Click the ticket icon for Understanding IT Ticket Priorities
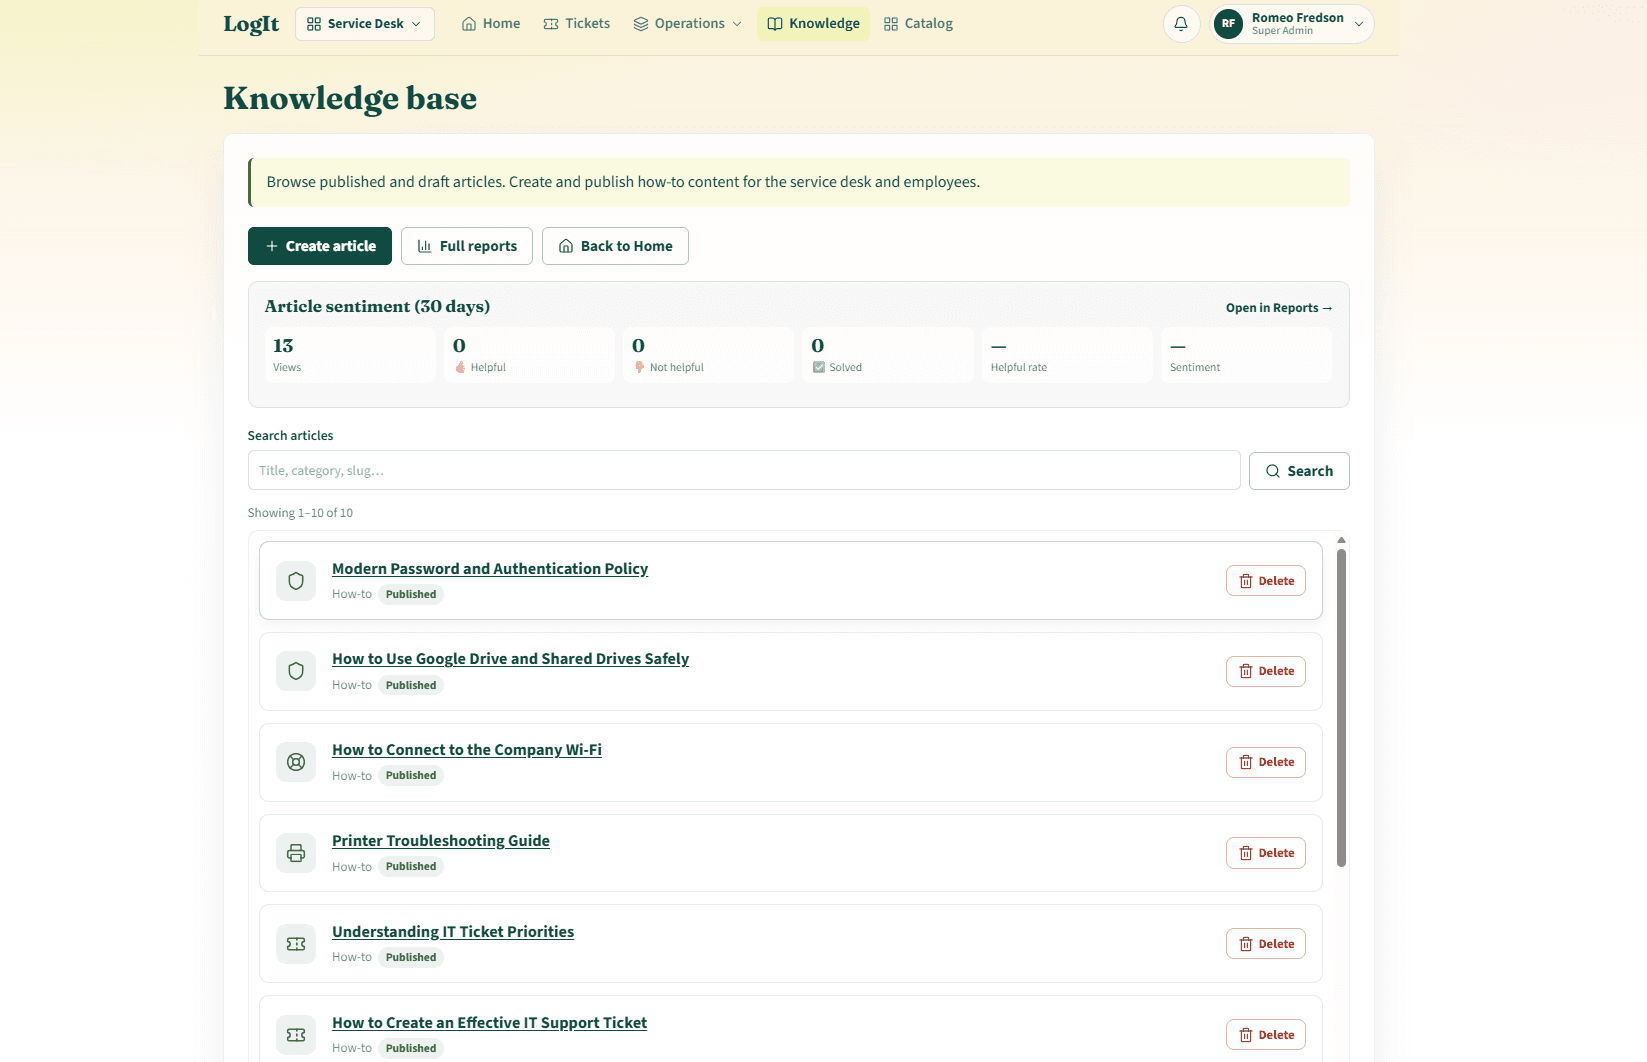 tap(296, 944)
